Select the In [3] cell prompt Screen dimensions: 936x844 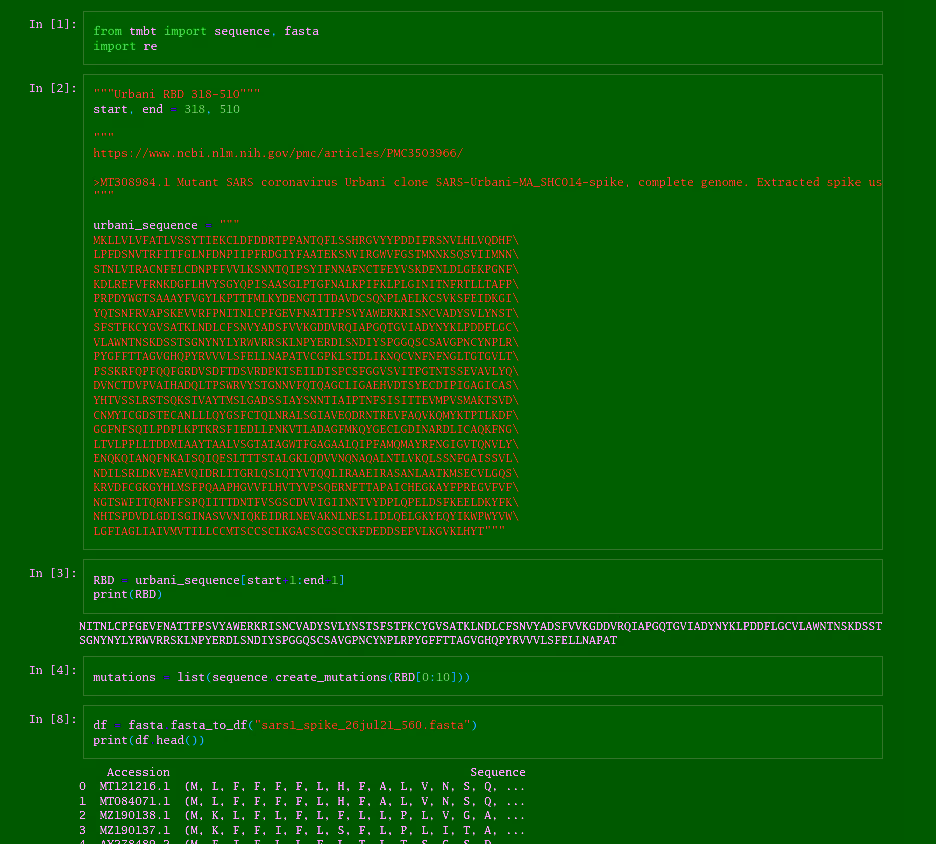click(x=52, y=573)
